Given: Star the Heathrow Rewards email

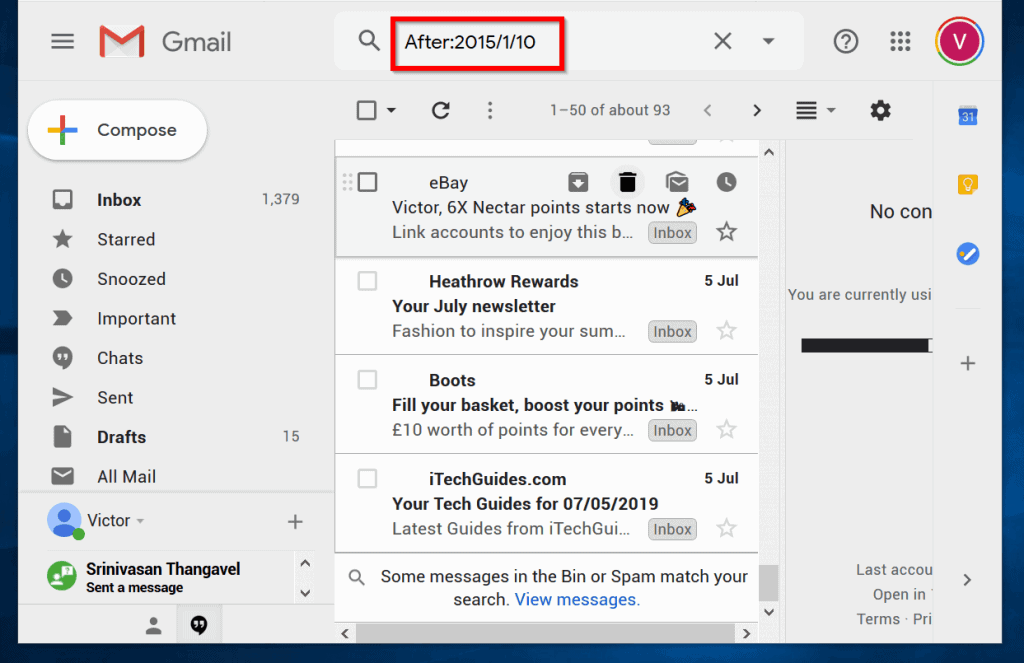Looking at the screenshot, I should 726,331.
